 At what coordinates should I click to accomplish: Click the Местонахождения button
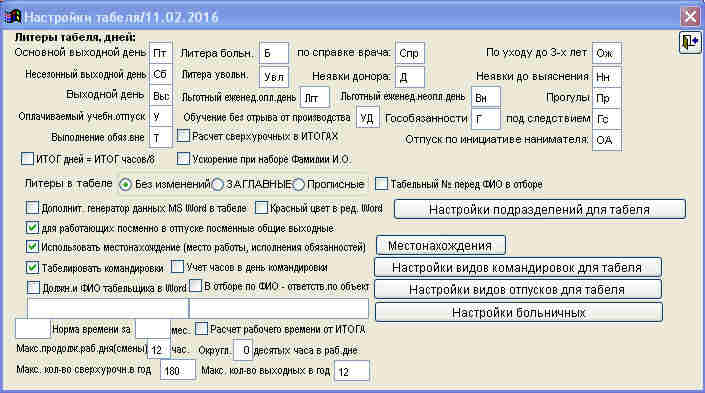(x=440, y=246)
